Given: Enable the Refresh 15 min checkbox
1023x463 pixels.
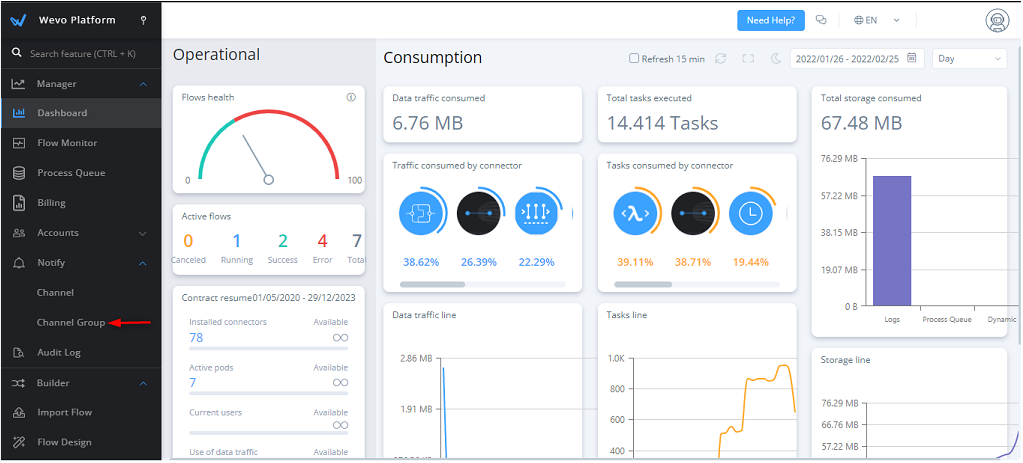Looking at the screenshot, I should pos(634,59).
